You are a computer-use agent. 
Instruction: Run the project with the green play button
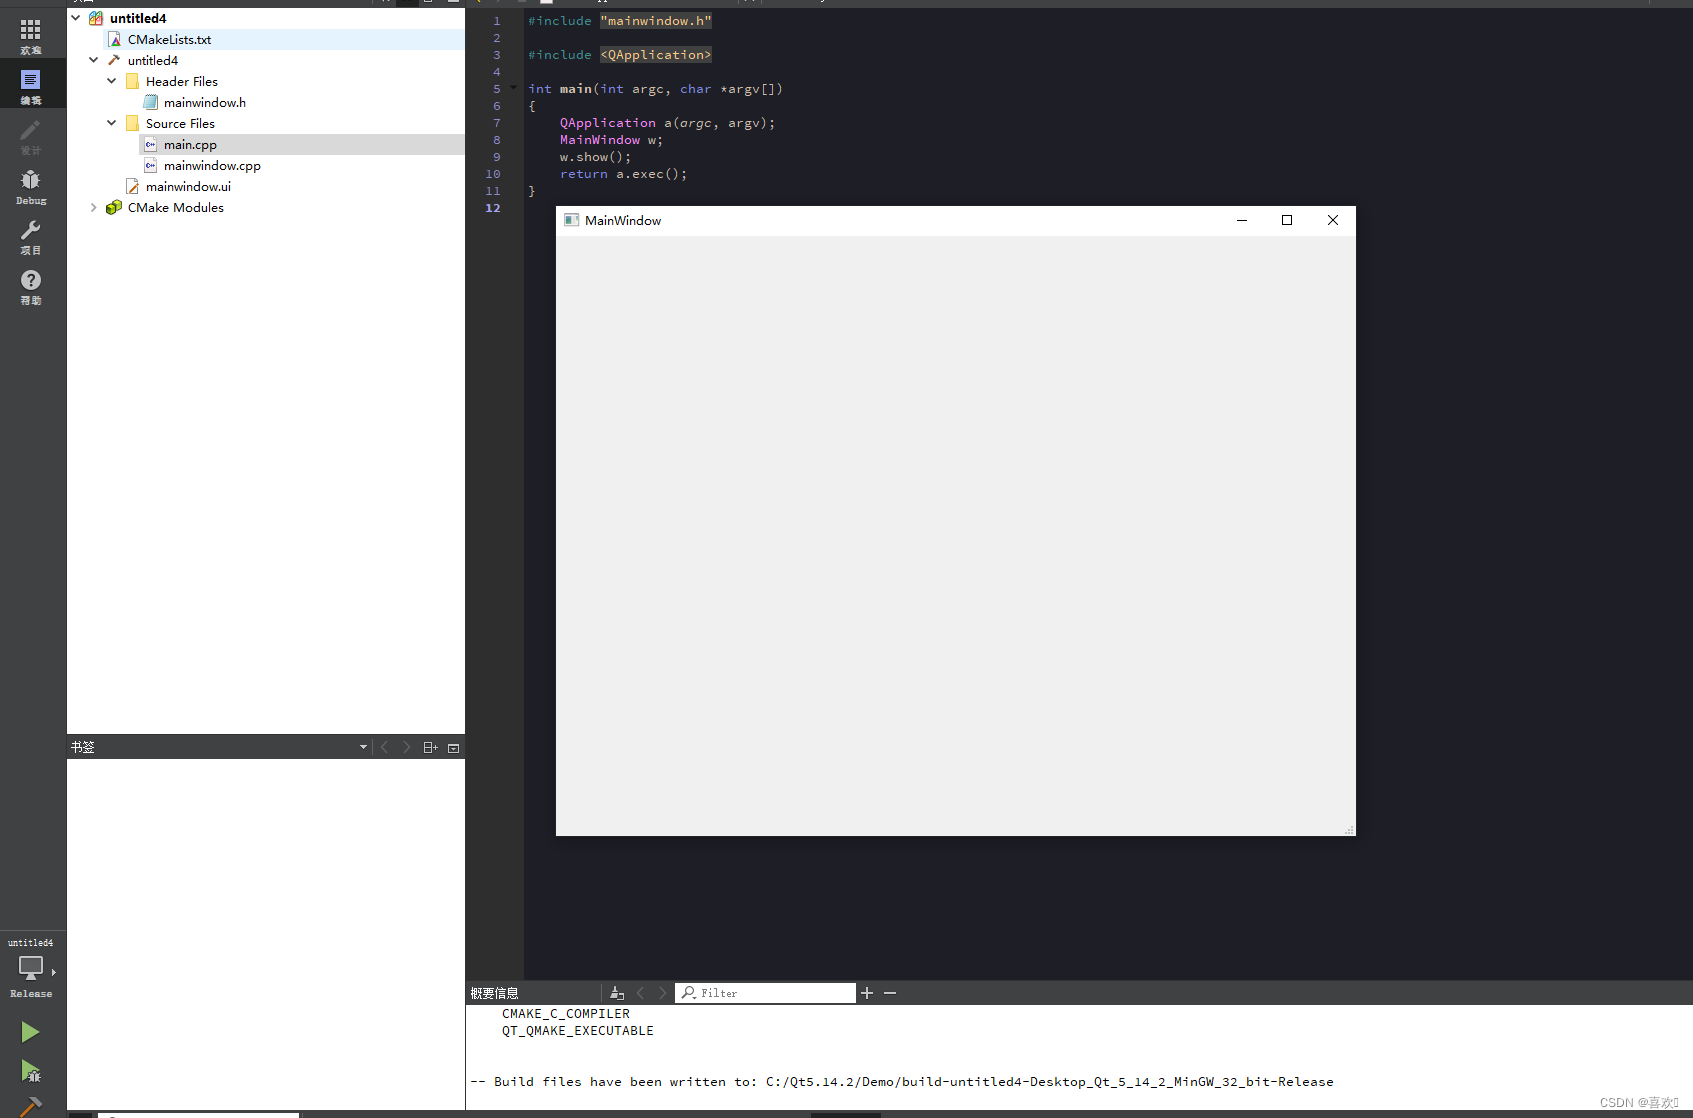coord(30,1031)
